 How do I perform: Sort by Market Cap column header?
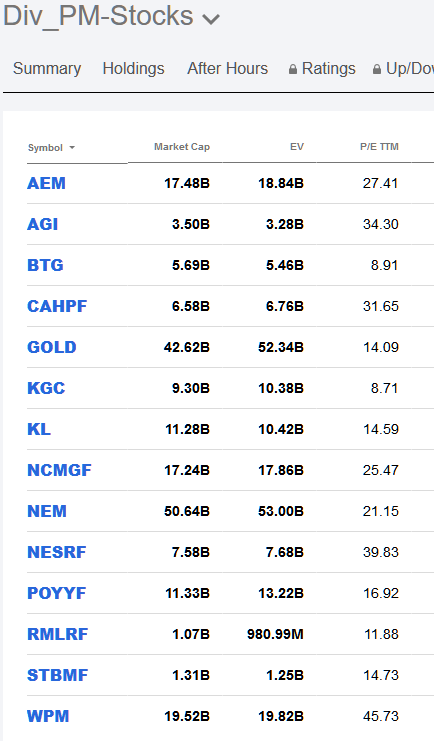coord(182,147)
